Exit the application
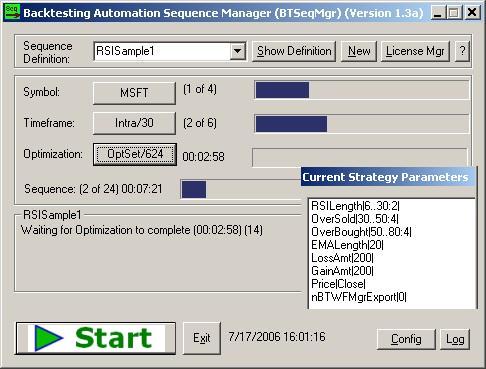This screenshot has width=486, height=369. (202, 338)
